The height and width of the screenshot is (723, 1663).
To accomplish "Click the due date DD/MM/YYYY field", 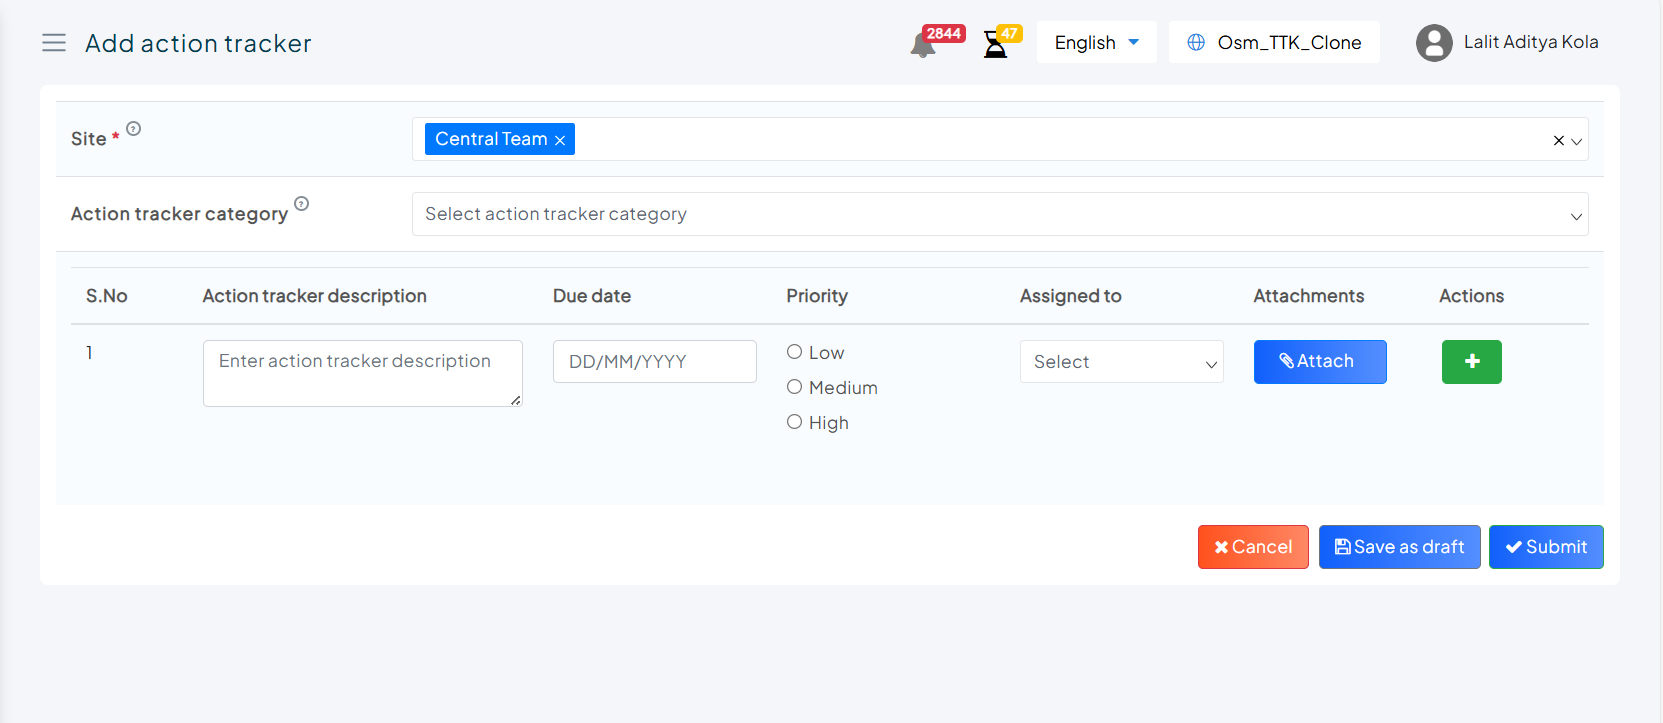I will point(654,362).
